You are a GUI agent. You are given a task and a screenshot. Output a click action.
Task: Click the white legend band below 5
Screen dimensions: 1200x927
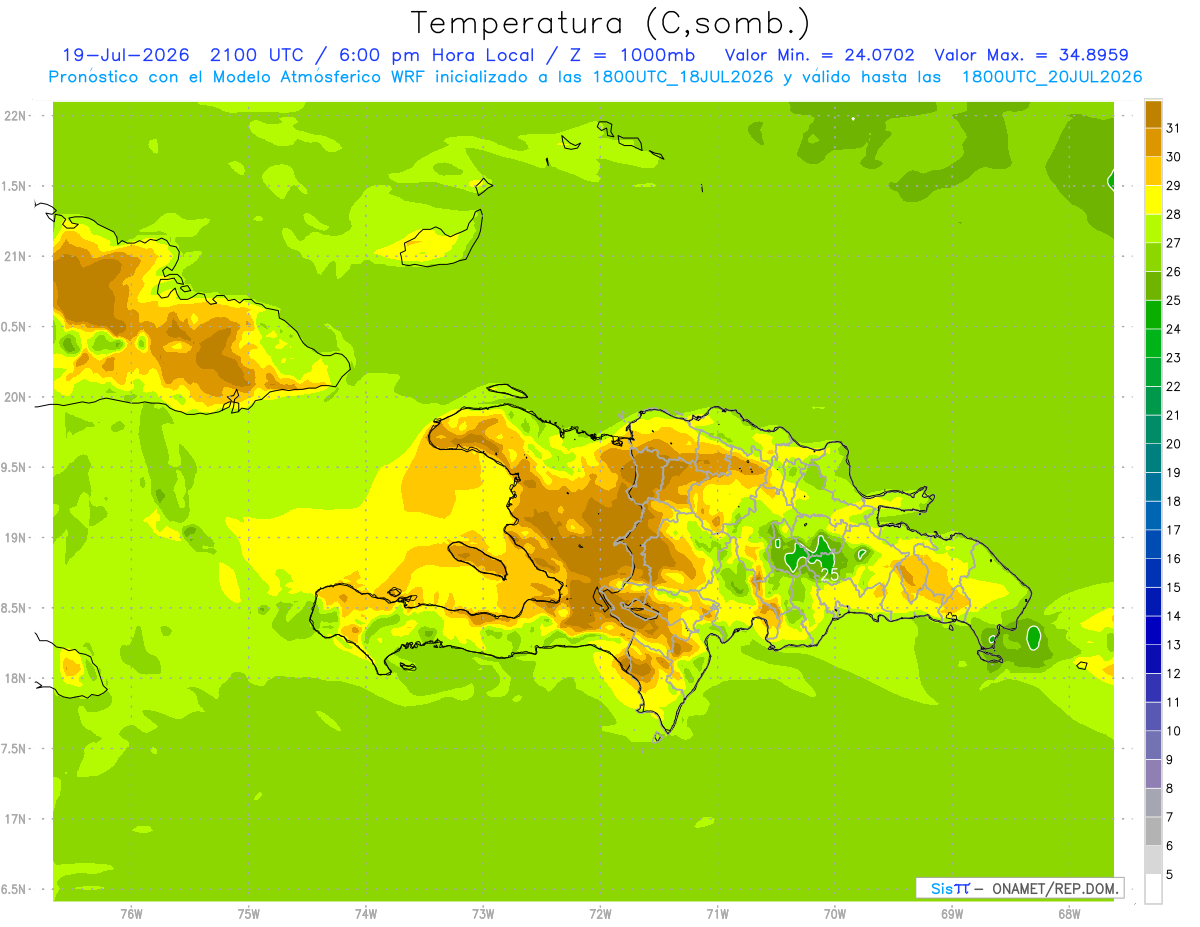click(1153, 889)
